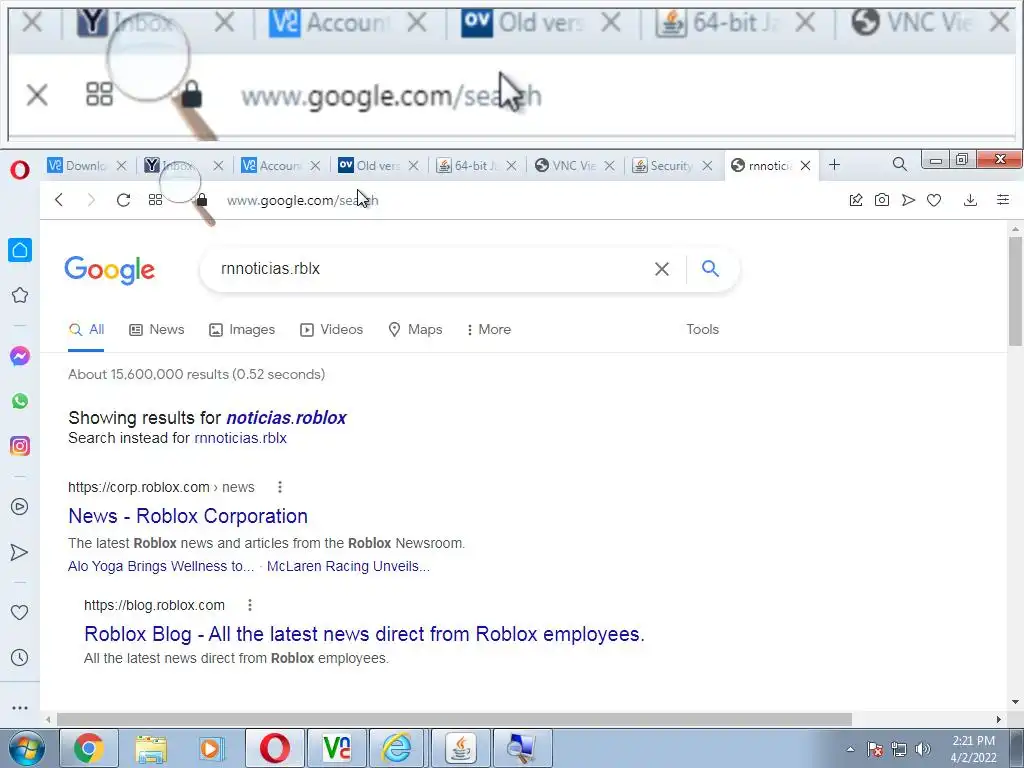This screenshot has width=1024, height=768.
Task: Follow noticias.roblox corrected link
Action: (286, 418)
